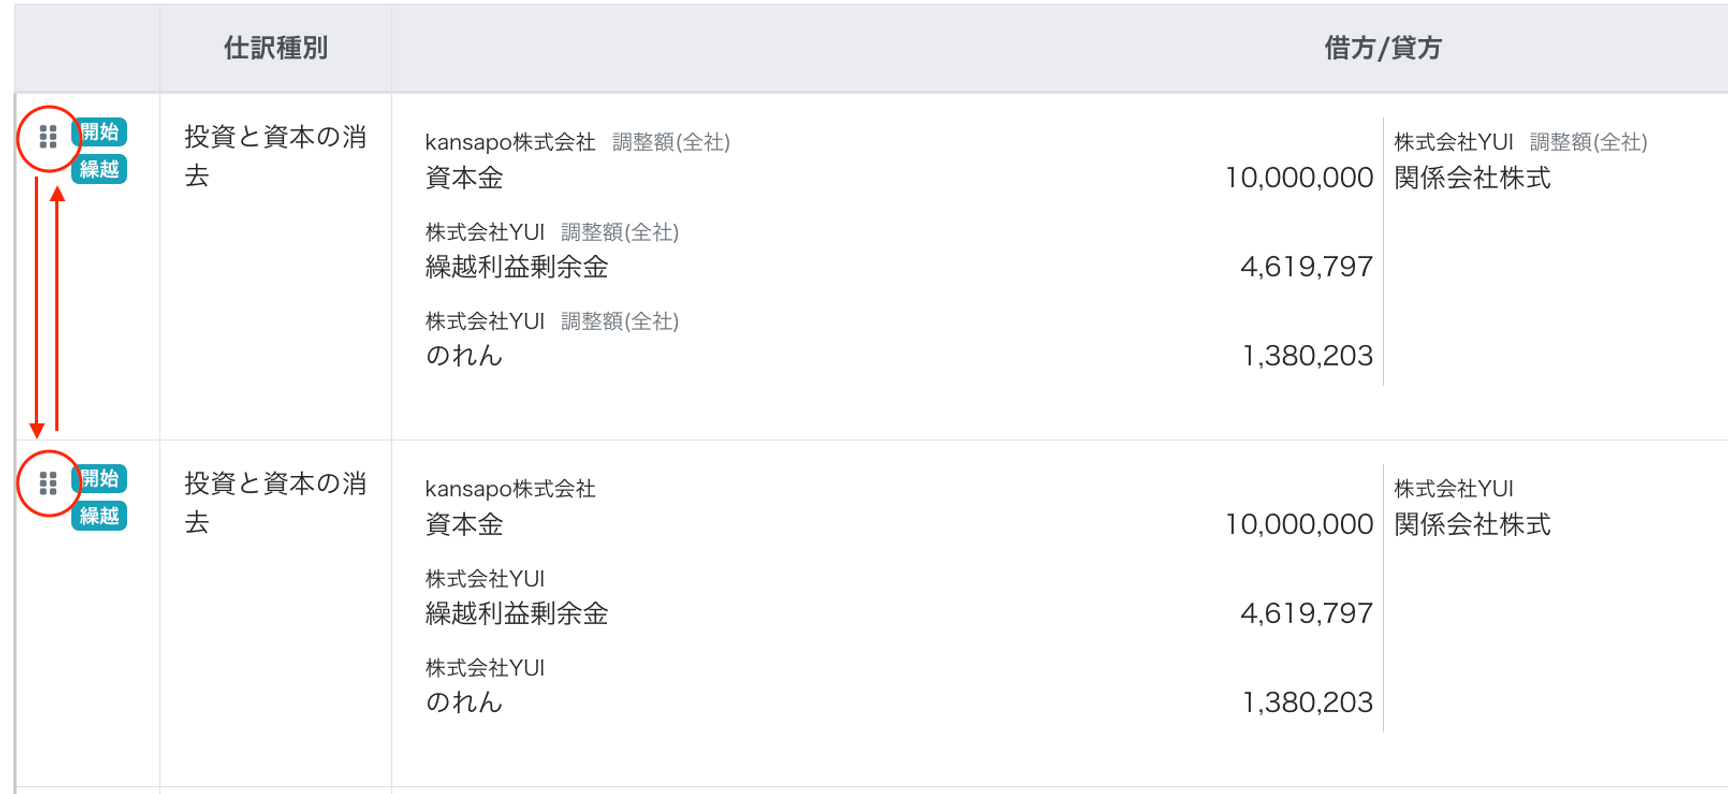Click the 仕訳種別 column header

point(275,48)
